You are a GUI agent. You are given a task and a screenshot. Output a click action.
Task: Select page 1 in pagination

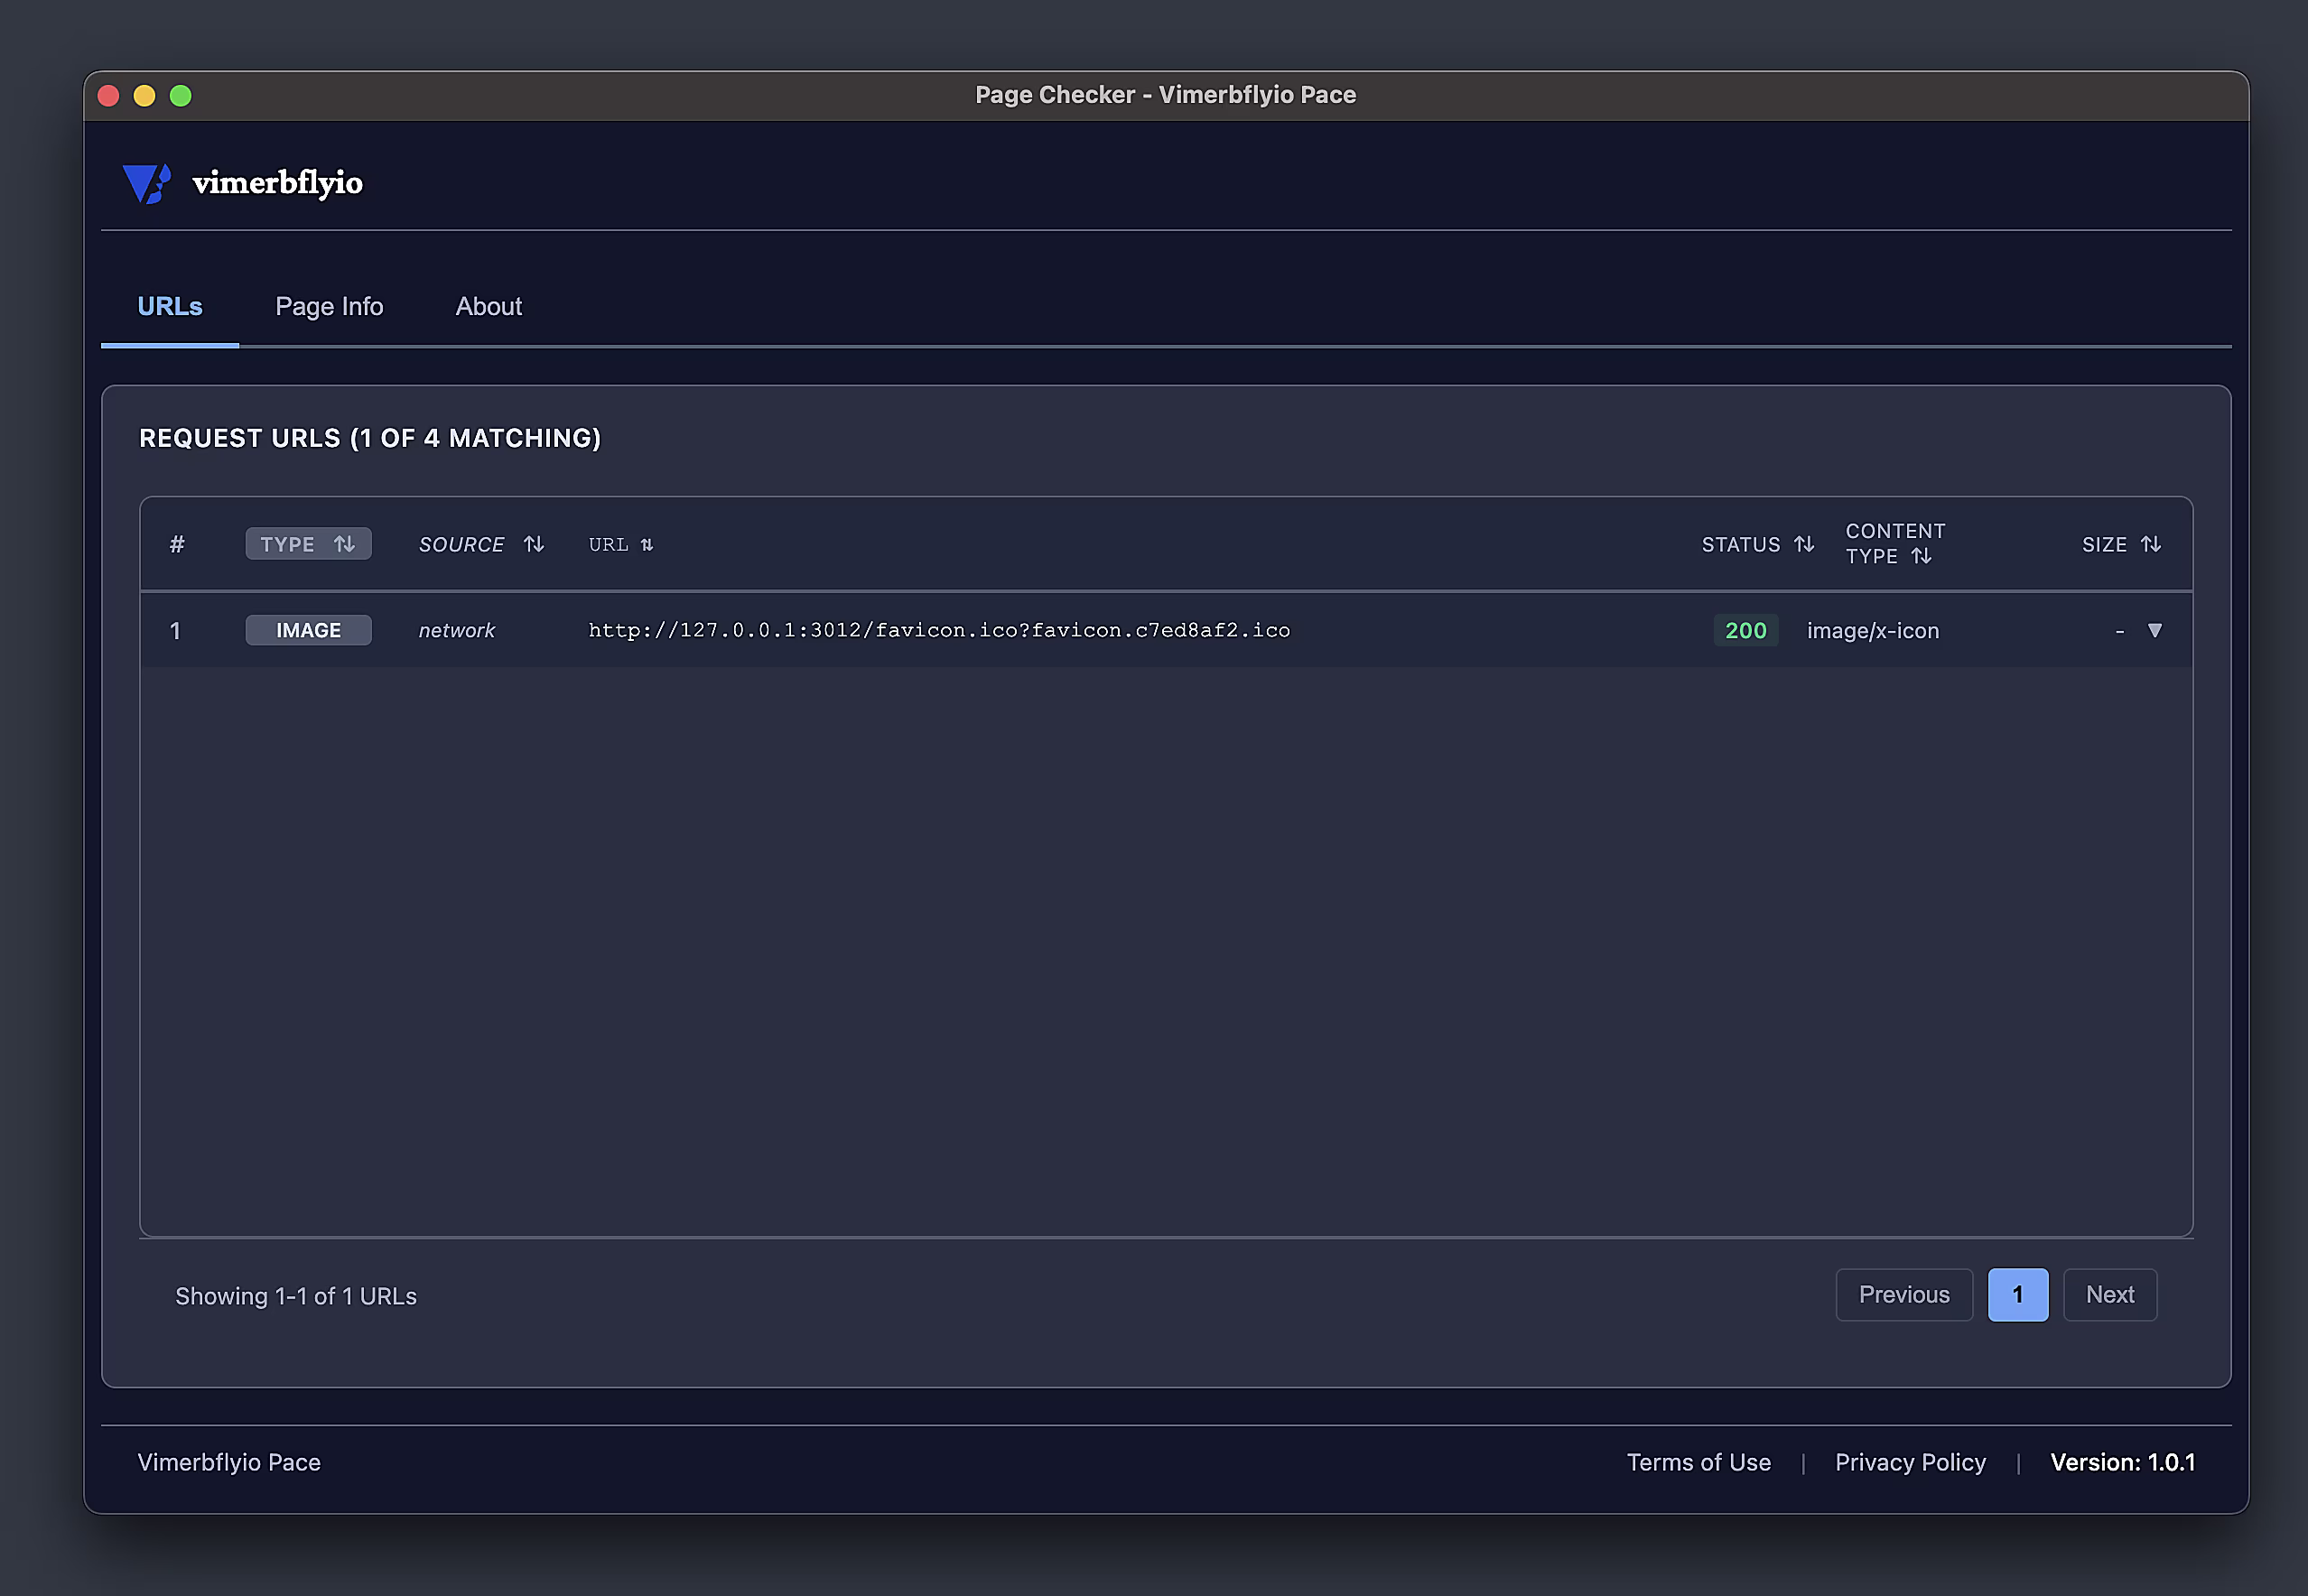coord(2017,1294)
